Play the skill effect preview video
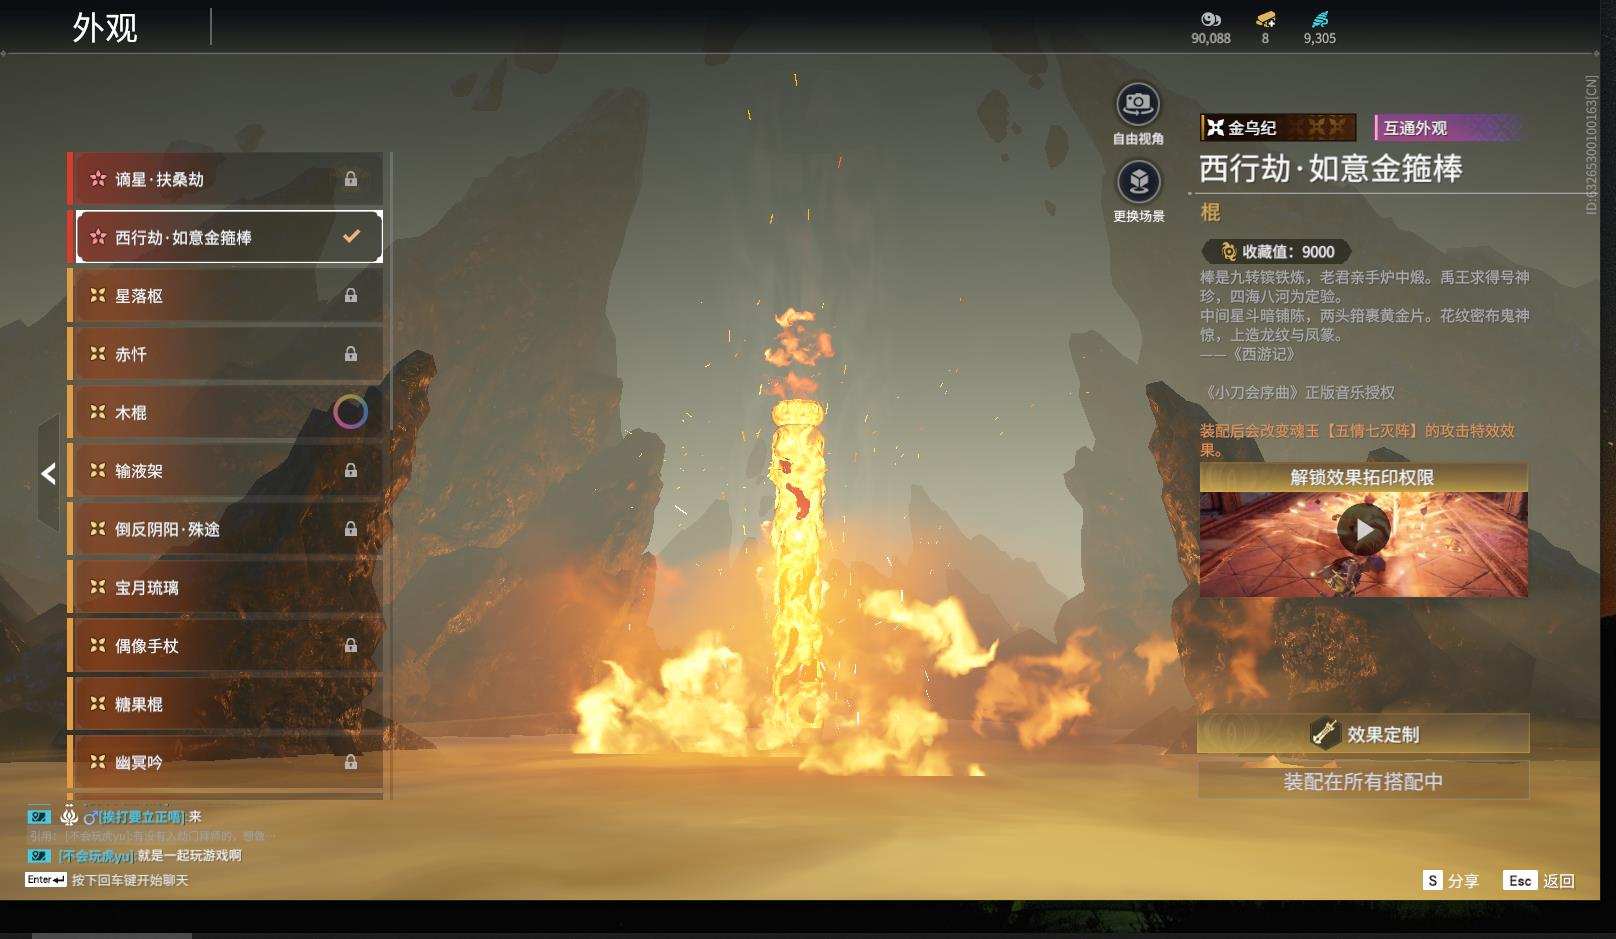Screen dimensions: 1616x939 (x=1363, y=530)
